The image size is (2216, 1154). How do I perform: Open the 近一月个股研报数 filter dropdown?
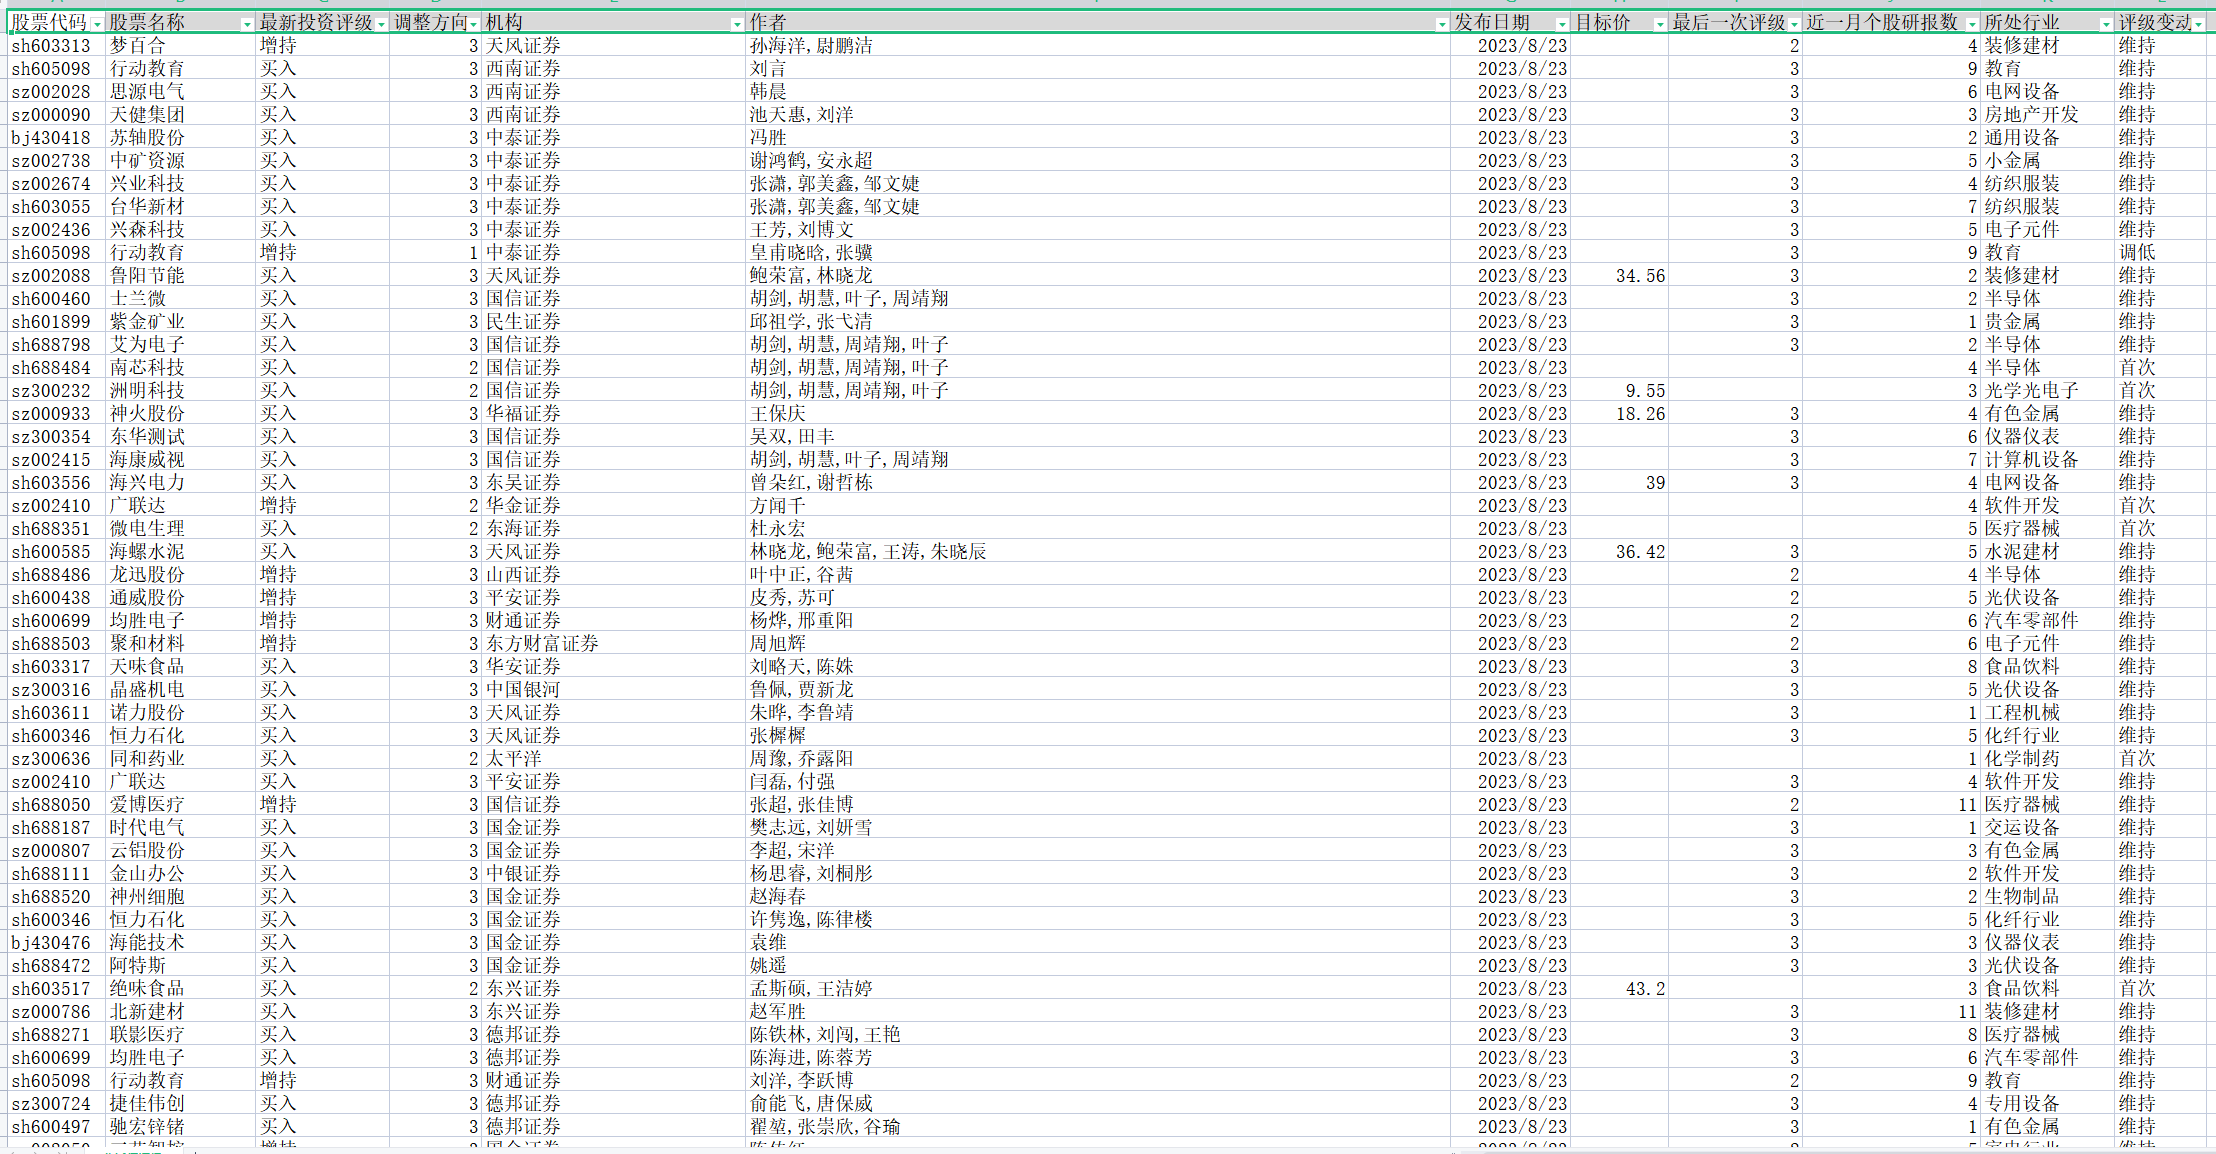[1972, 24]
